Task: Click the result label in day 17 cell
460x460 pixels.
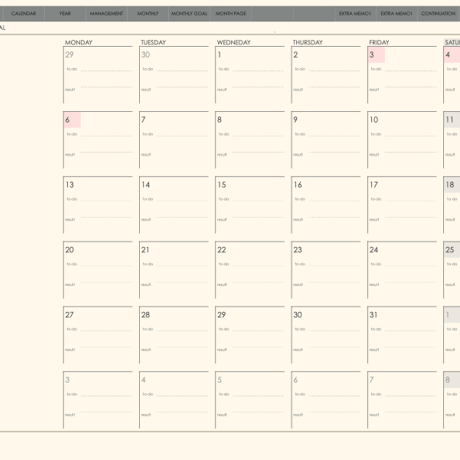Action: [374, 220]
